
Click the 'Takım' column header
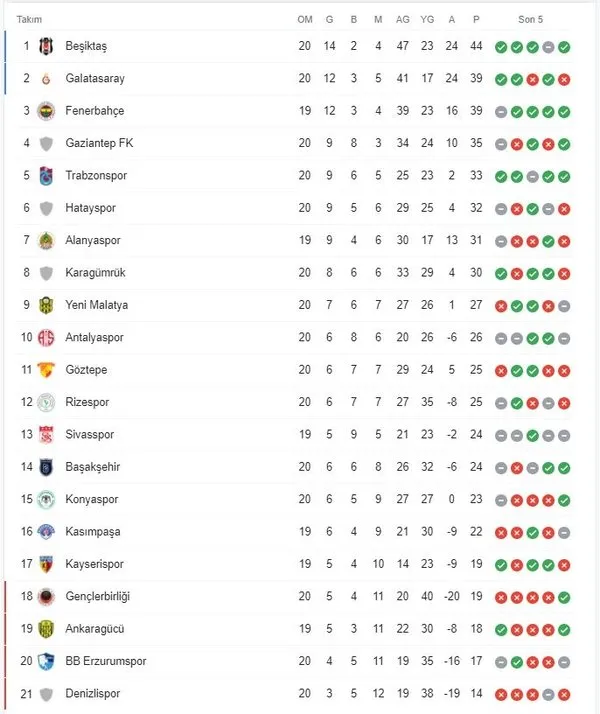point(29,20)
